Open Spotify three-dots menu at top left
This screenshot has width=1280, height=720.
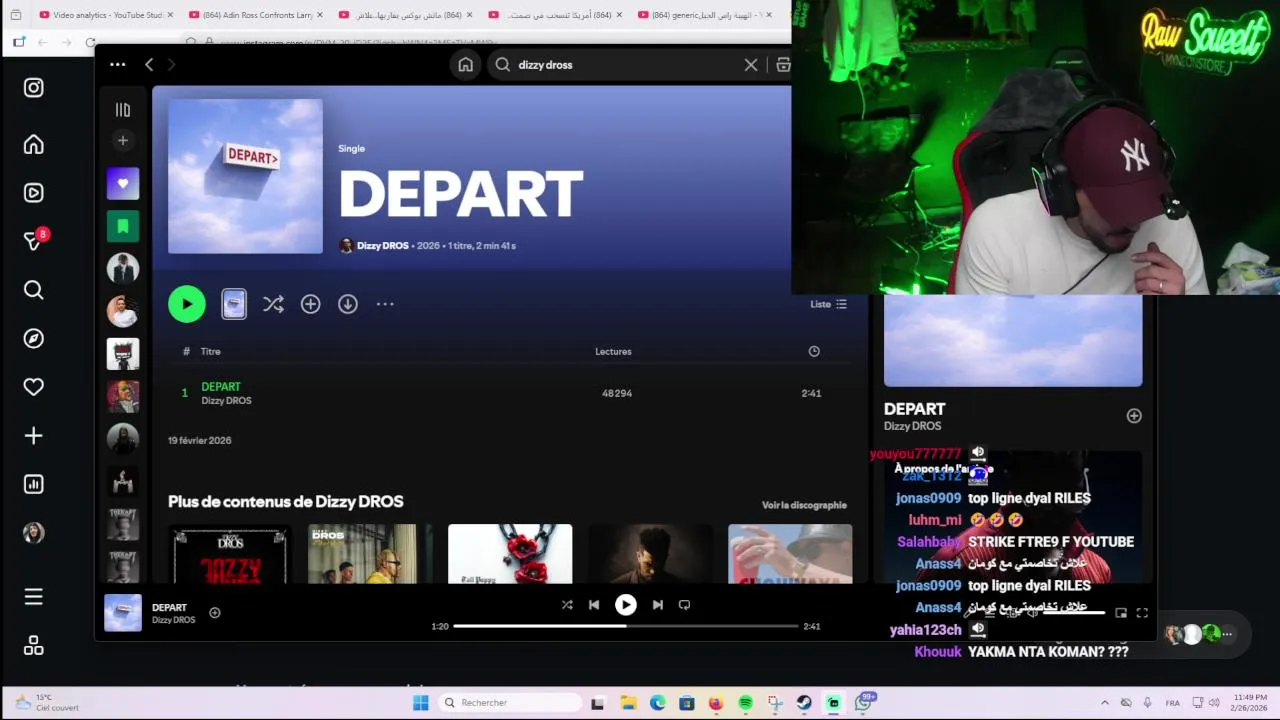pos(117,64)
